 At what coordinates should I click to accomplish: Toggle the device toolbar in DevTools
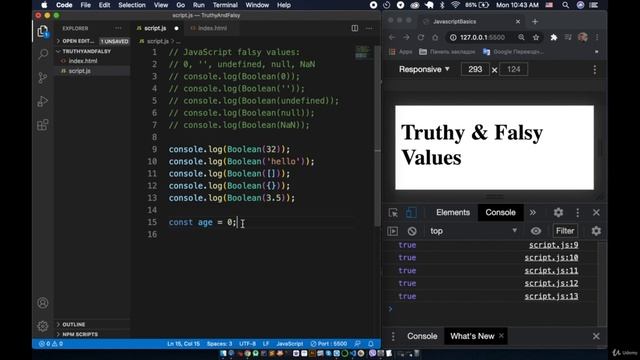pos(411,213)
